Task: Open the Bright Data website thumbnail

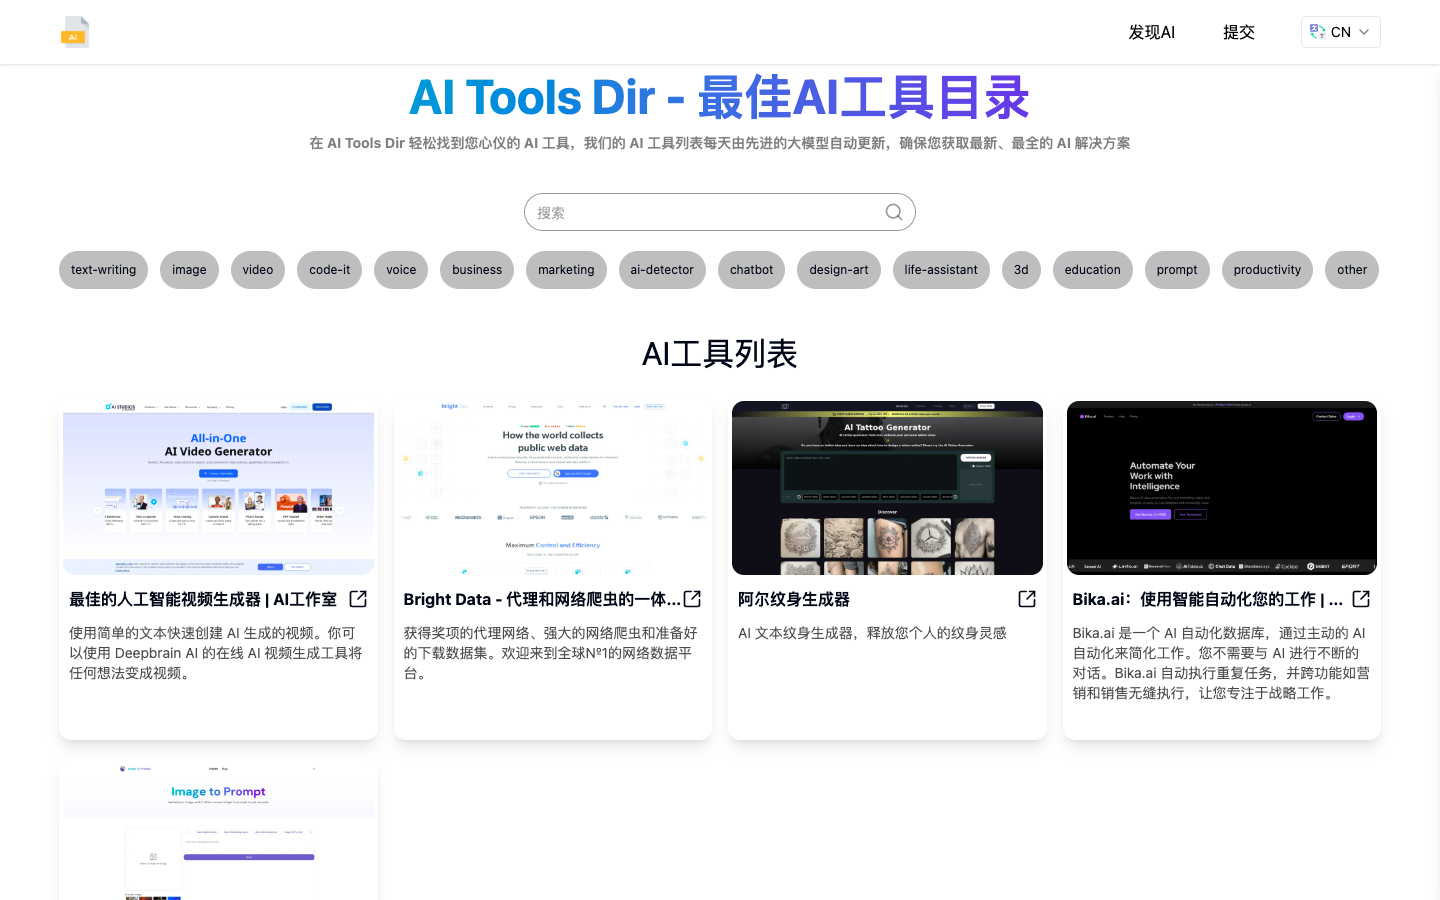Action: coord(553,488)
